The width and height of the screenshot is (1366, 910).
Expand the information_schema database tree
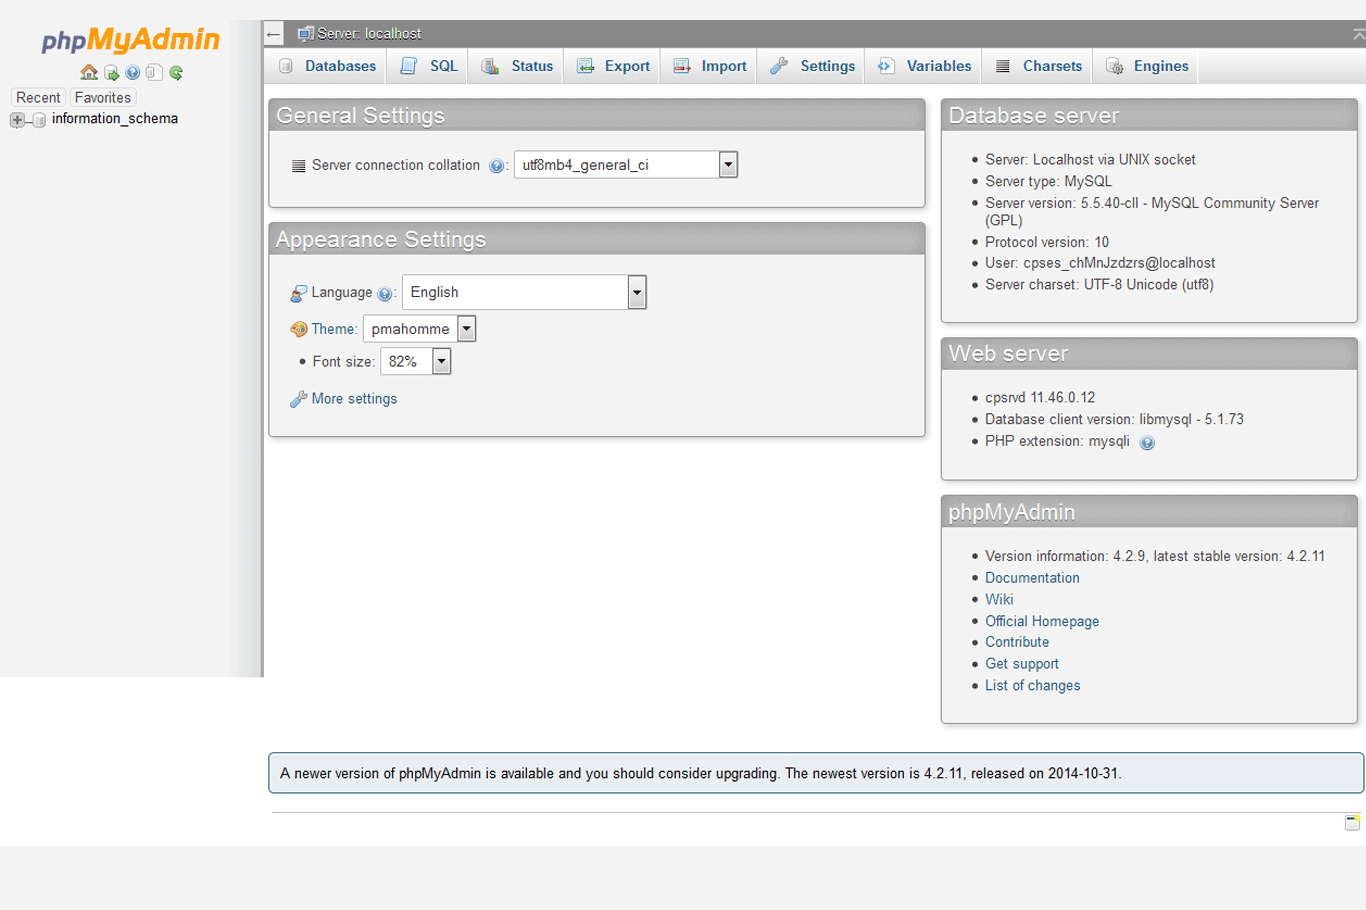[x=16, y=119]
